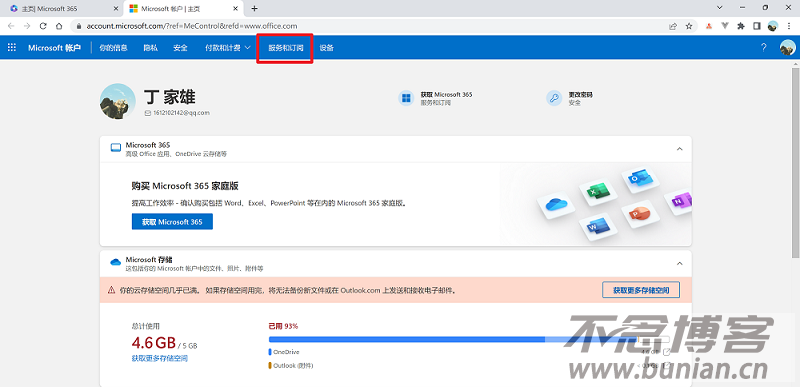
Task: Open the account avatar in the blue header
Action: (x=787, y=47)
